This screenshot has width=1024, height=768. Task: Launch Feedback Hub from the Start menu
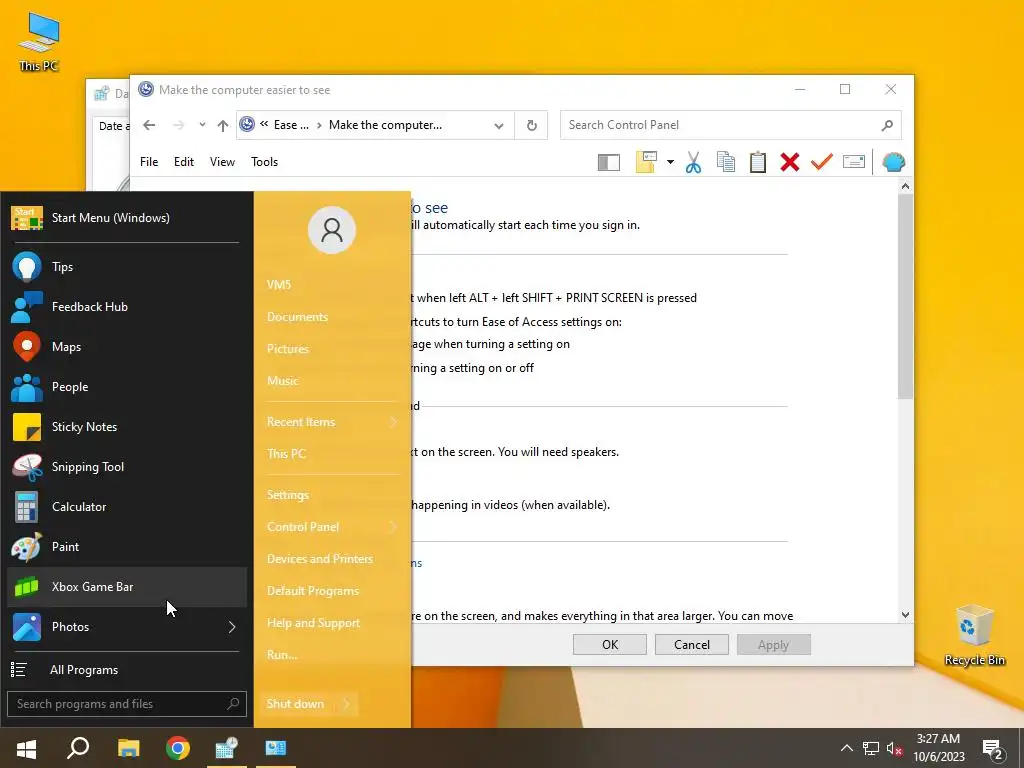coord(126,306)
